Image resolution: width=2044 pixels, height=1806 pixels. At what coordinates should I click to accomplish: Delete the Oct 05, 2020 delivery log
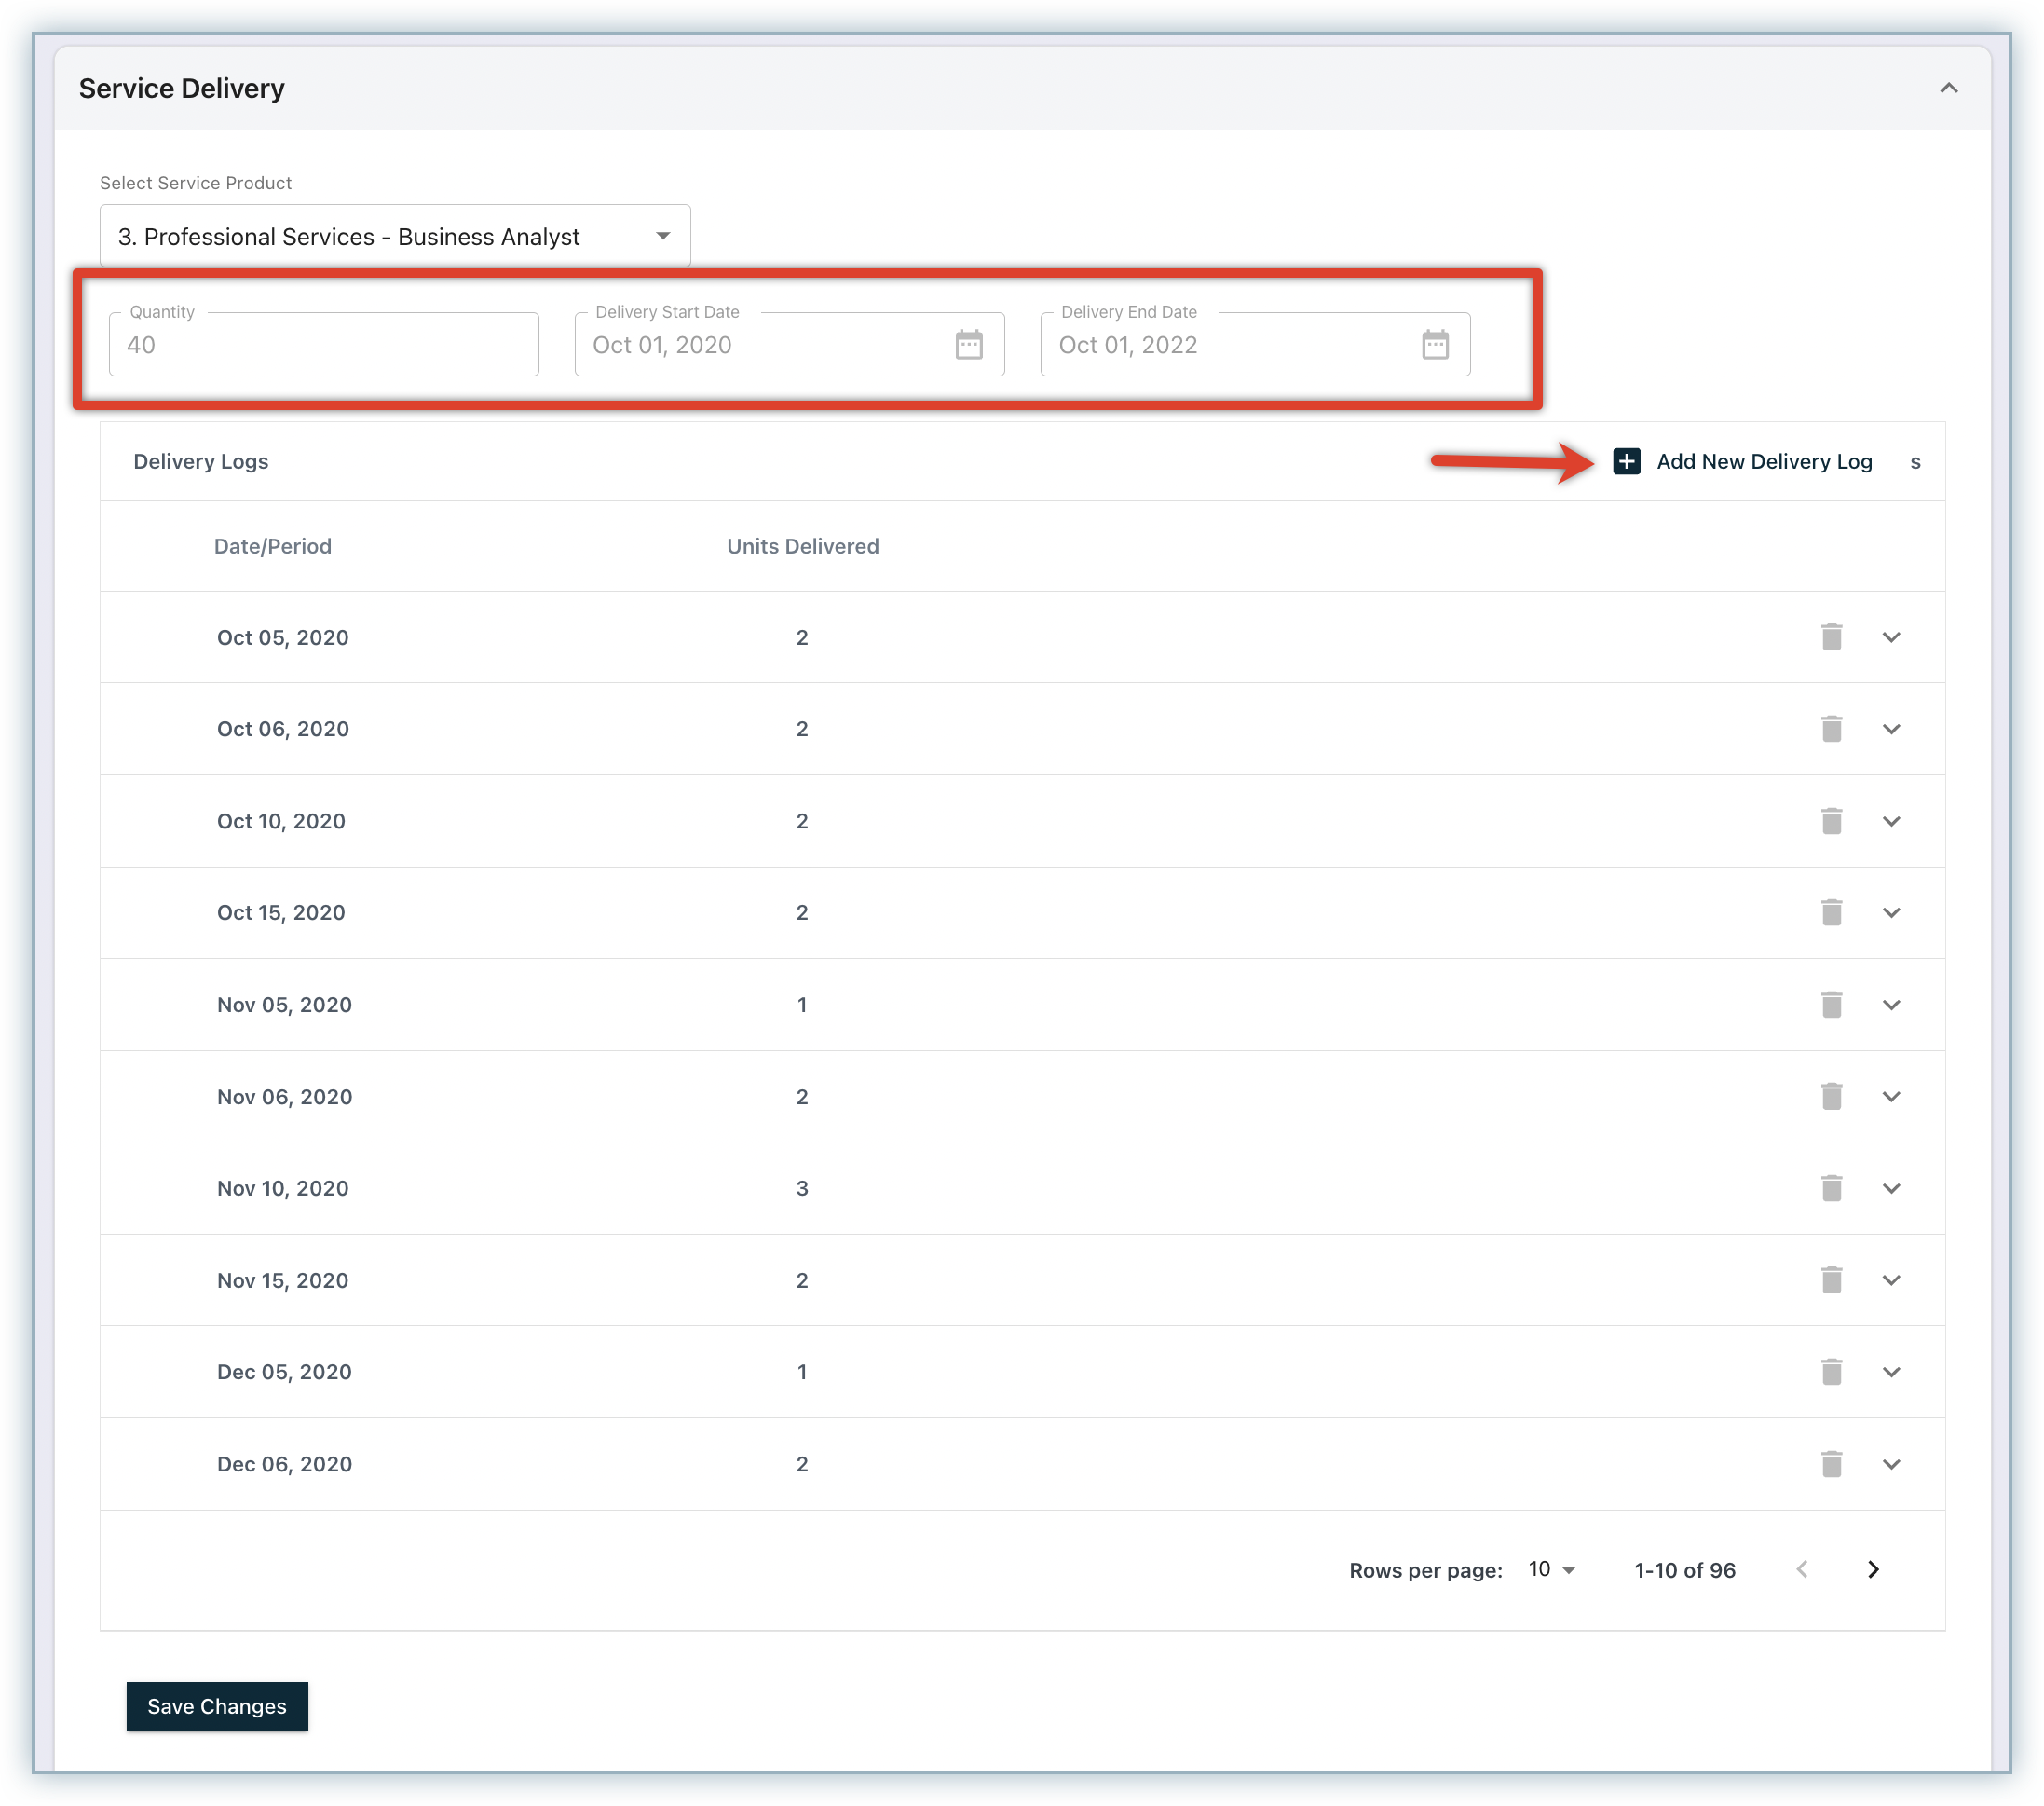pos(1831,637)
